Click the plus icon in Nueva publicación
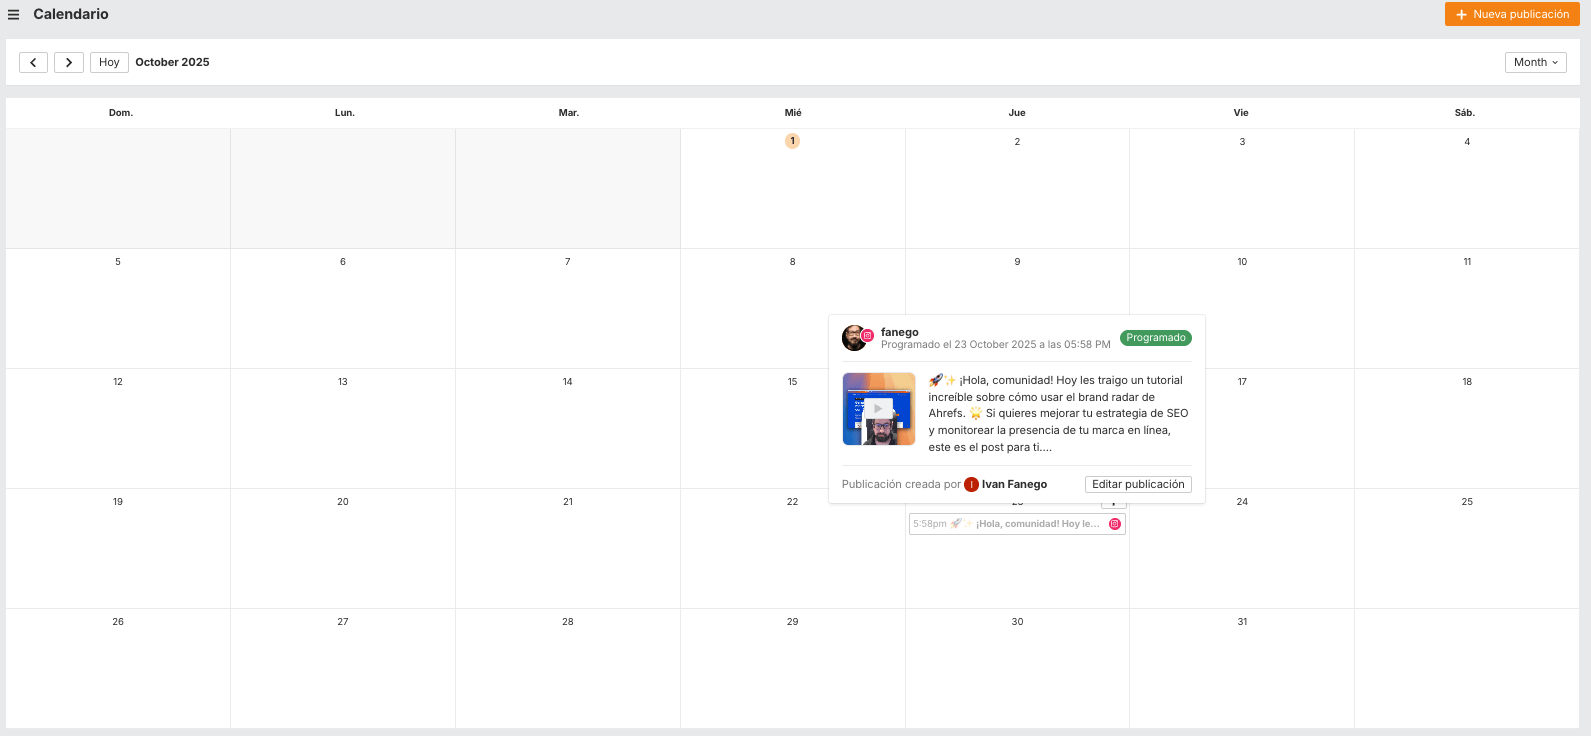 [1461, 15]
